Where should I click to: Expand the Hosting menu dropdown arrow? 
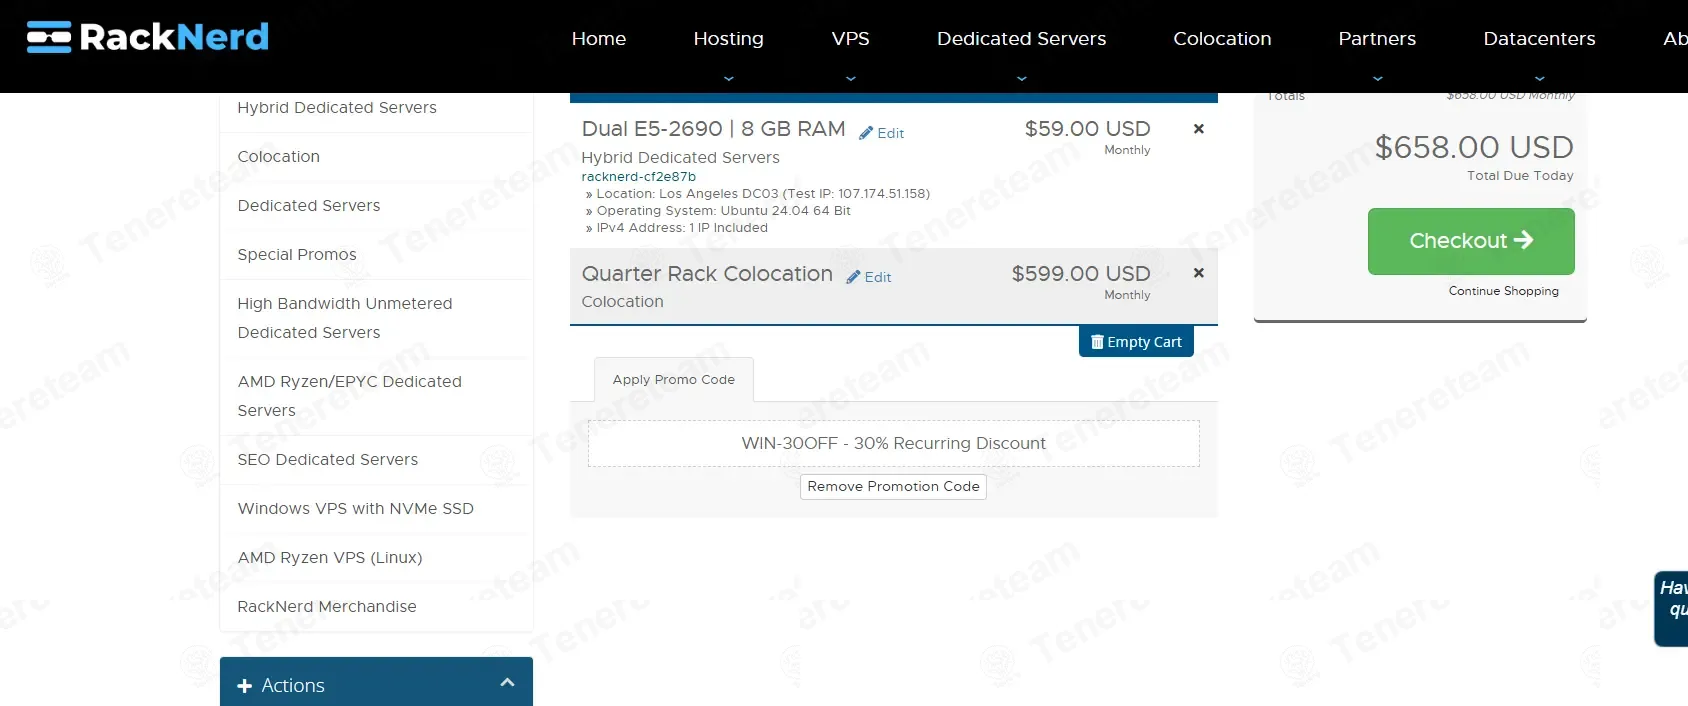[x=729, y=78]
